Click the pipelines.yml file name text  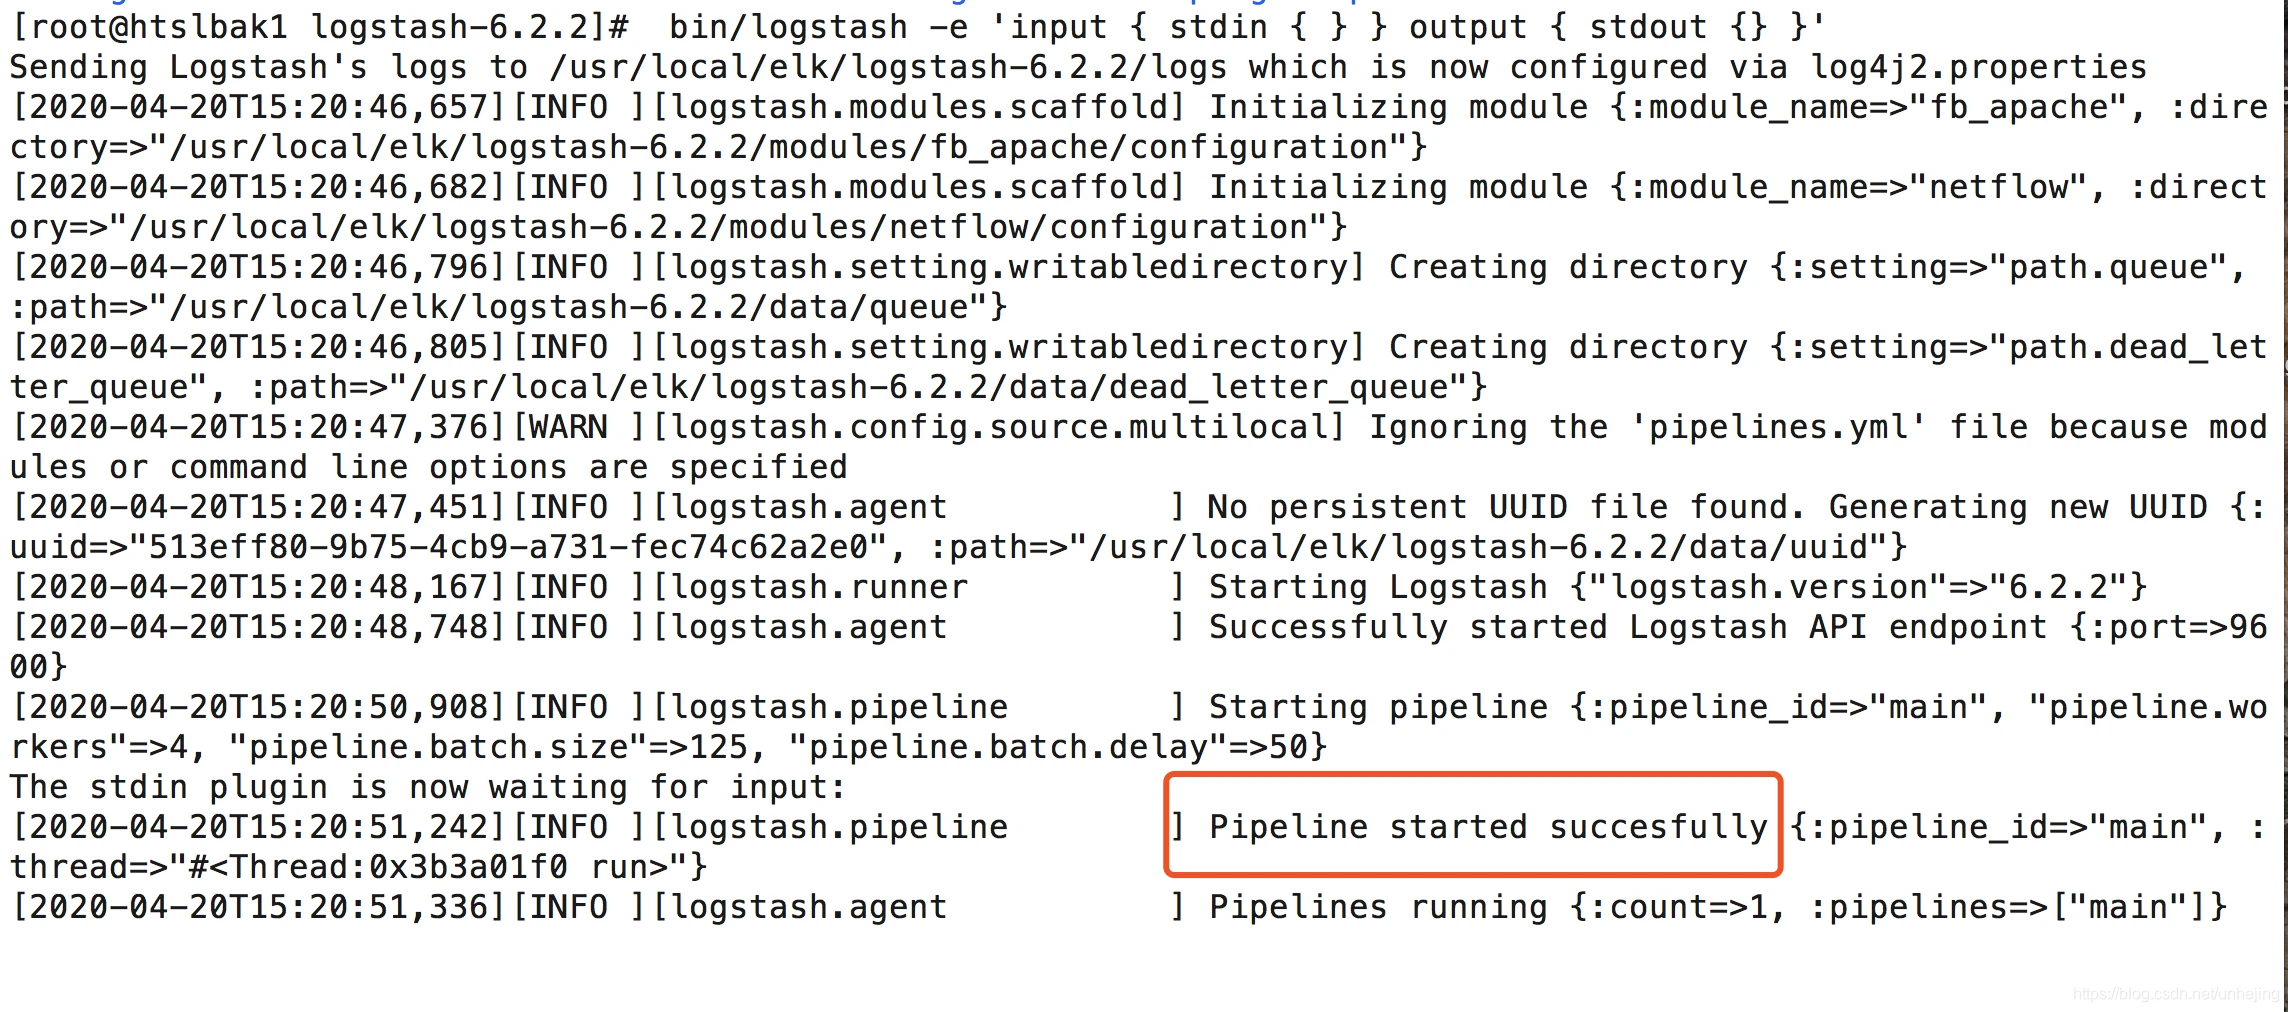coord(1778,427)
